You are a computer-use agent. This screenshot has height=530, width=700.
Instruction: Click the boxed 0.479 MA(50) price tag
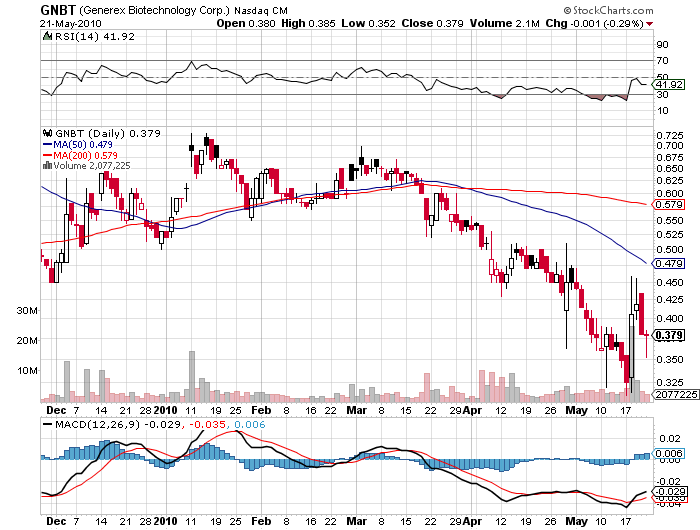(669, 263)
